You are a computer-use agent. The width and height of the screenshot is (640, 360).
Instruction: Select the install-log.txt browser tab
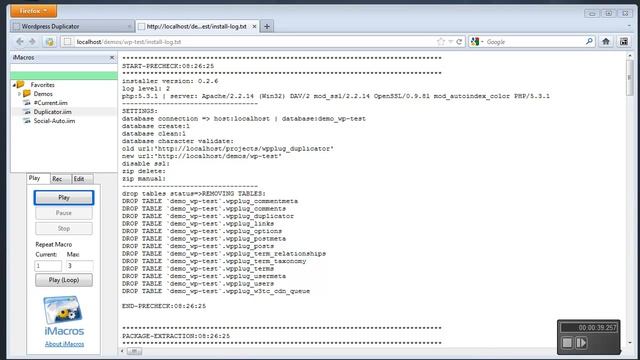click(197, 26)
